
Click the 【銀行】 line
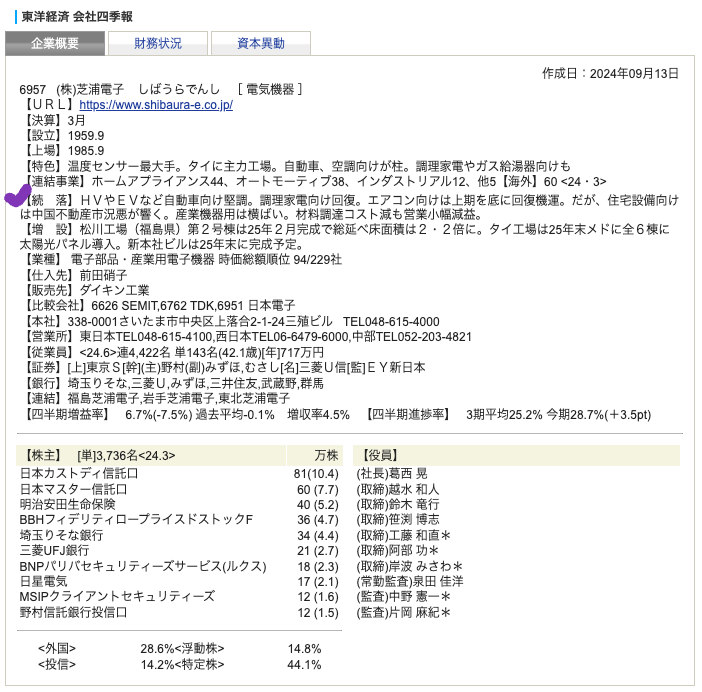click(173, 384)
